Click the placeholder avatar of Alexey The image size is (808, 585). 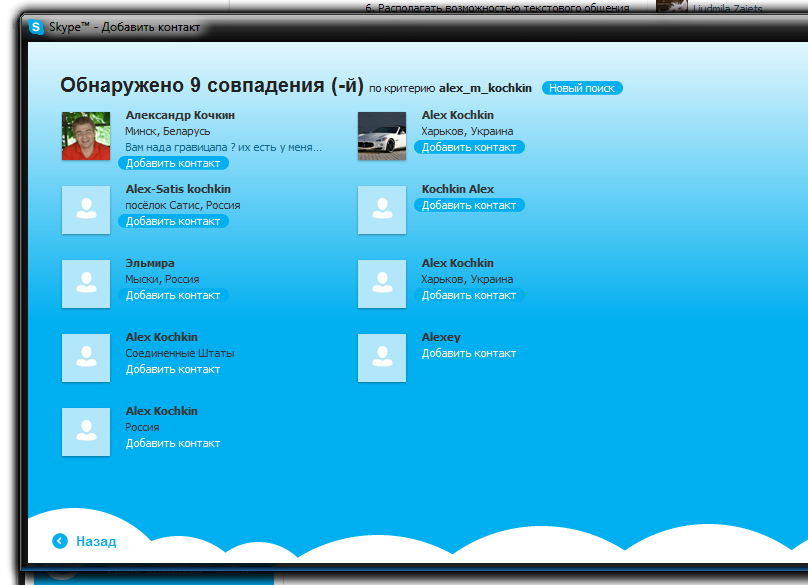point(382,358)
